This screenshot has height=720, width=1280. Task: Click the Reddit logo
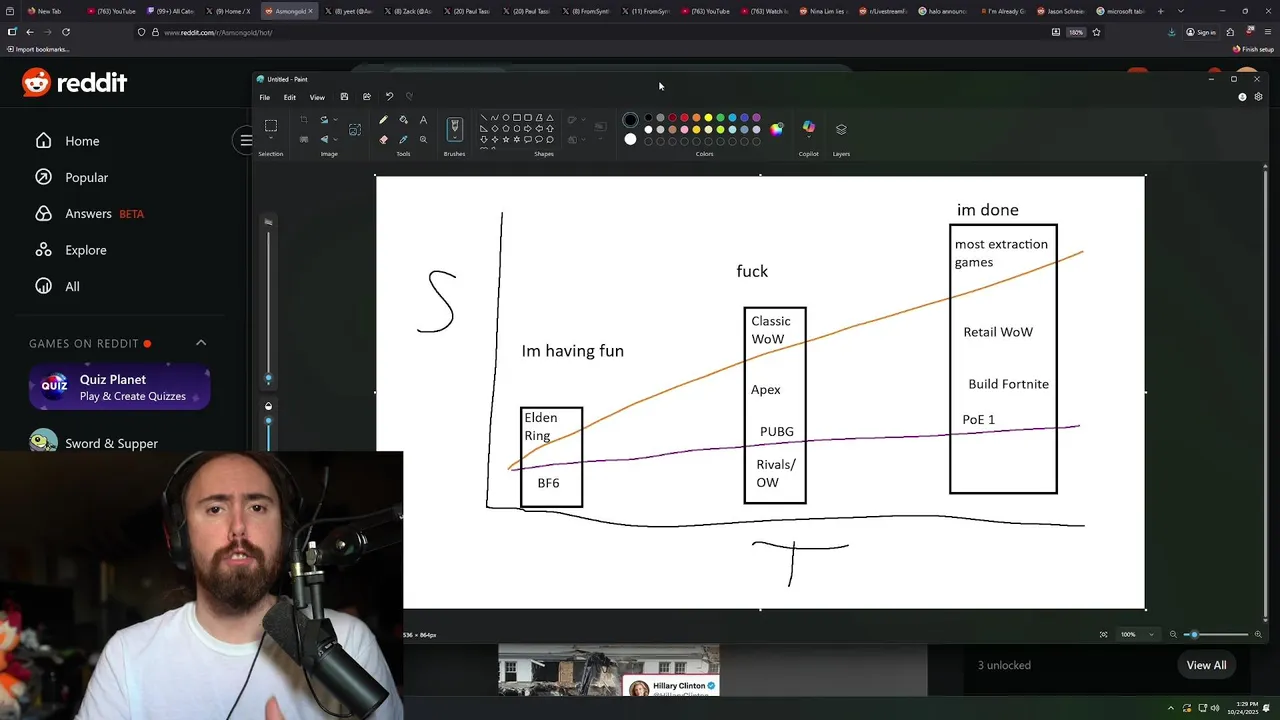click(x=75, y=83)
